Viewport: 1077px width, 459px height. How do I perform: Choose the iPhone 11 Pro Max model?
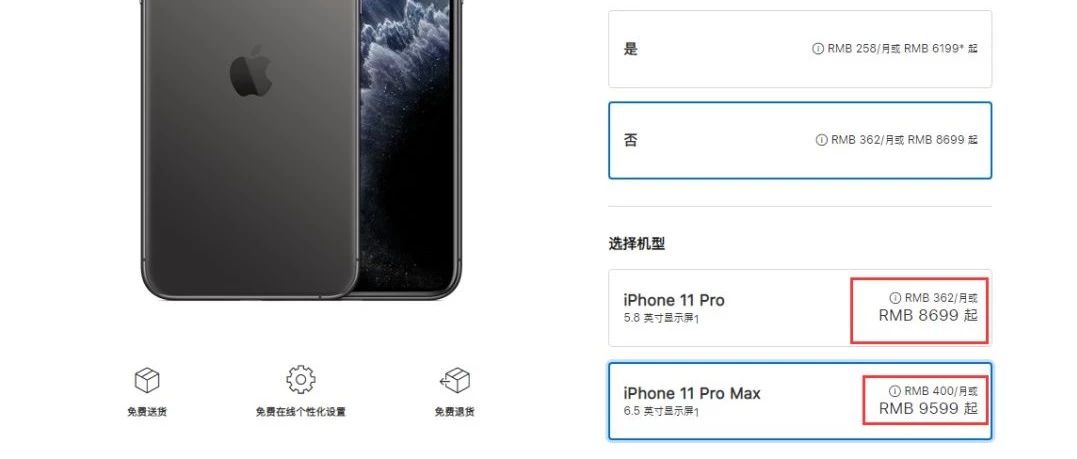pyautogui.click(x=800, y=401)
